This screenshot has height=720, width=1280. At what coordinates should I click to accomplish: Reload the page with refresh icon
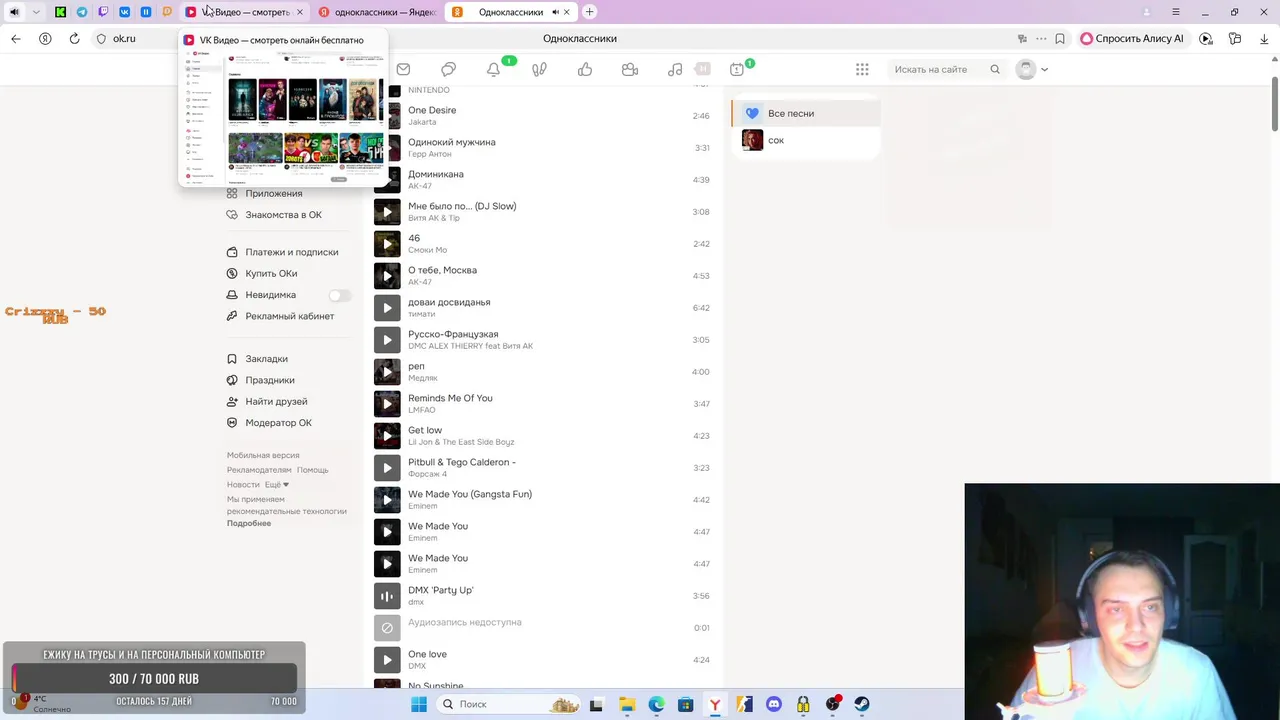tap(74, 38)
